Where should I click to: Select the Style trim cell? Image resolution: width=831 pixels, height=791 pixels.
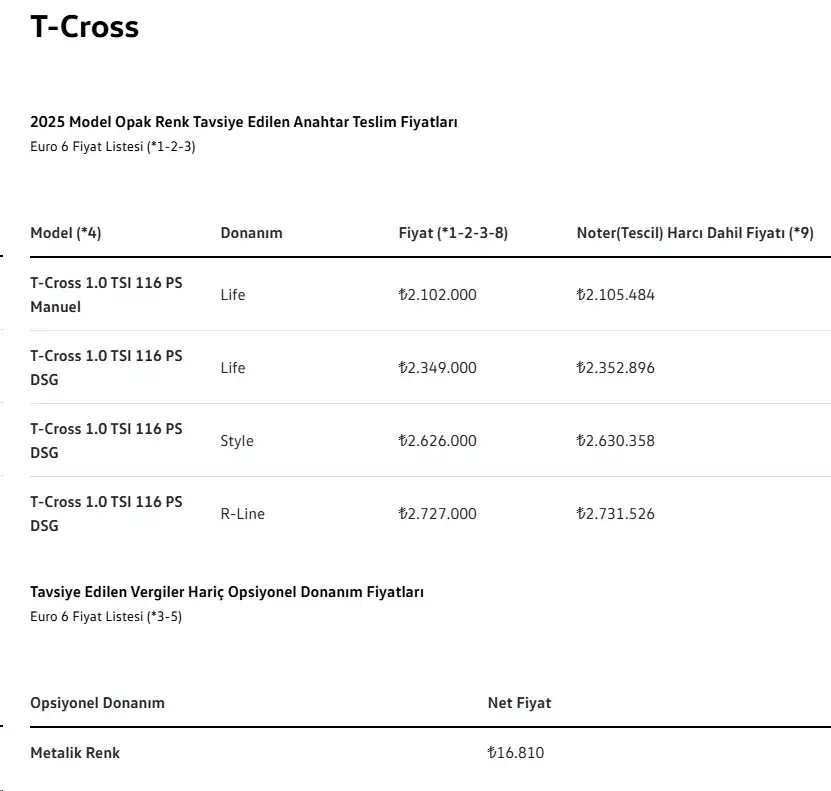click(237, 441)
